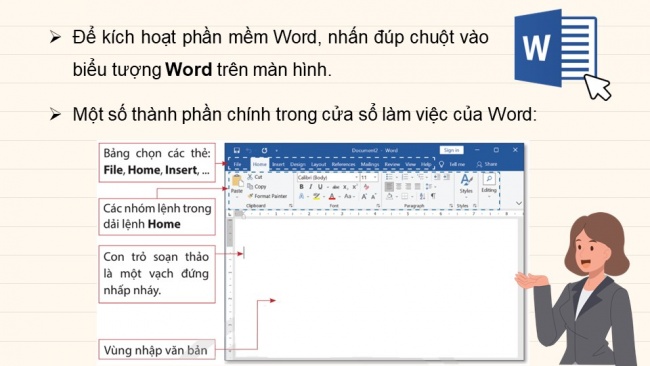Switch to the Insert tab

coord(278,165)
